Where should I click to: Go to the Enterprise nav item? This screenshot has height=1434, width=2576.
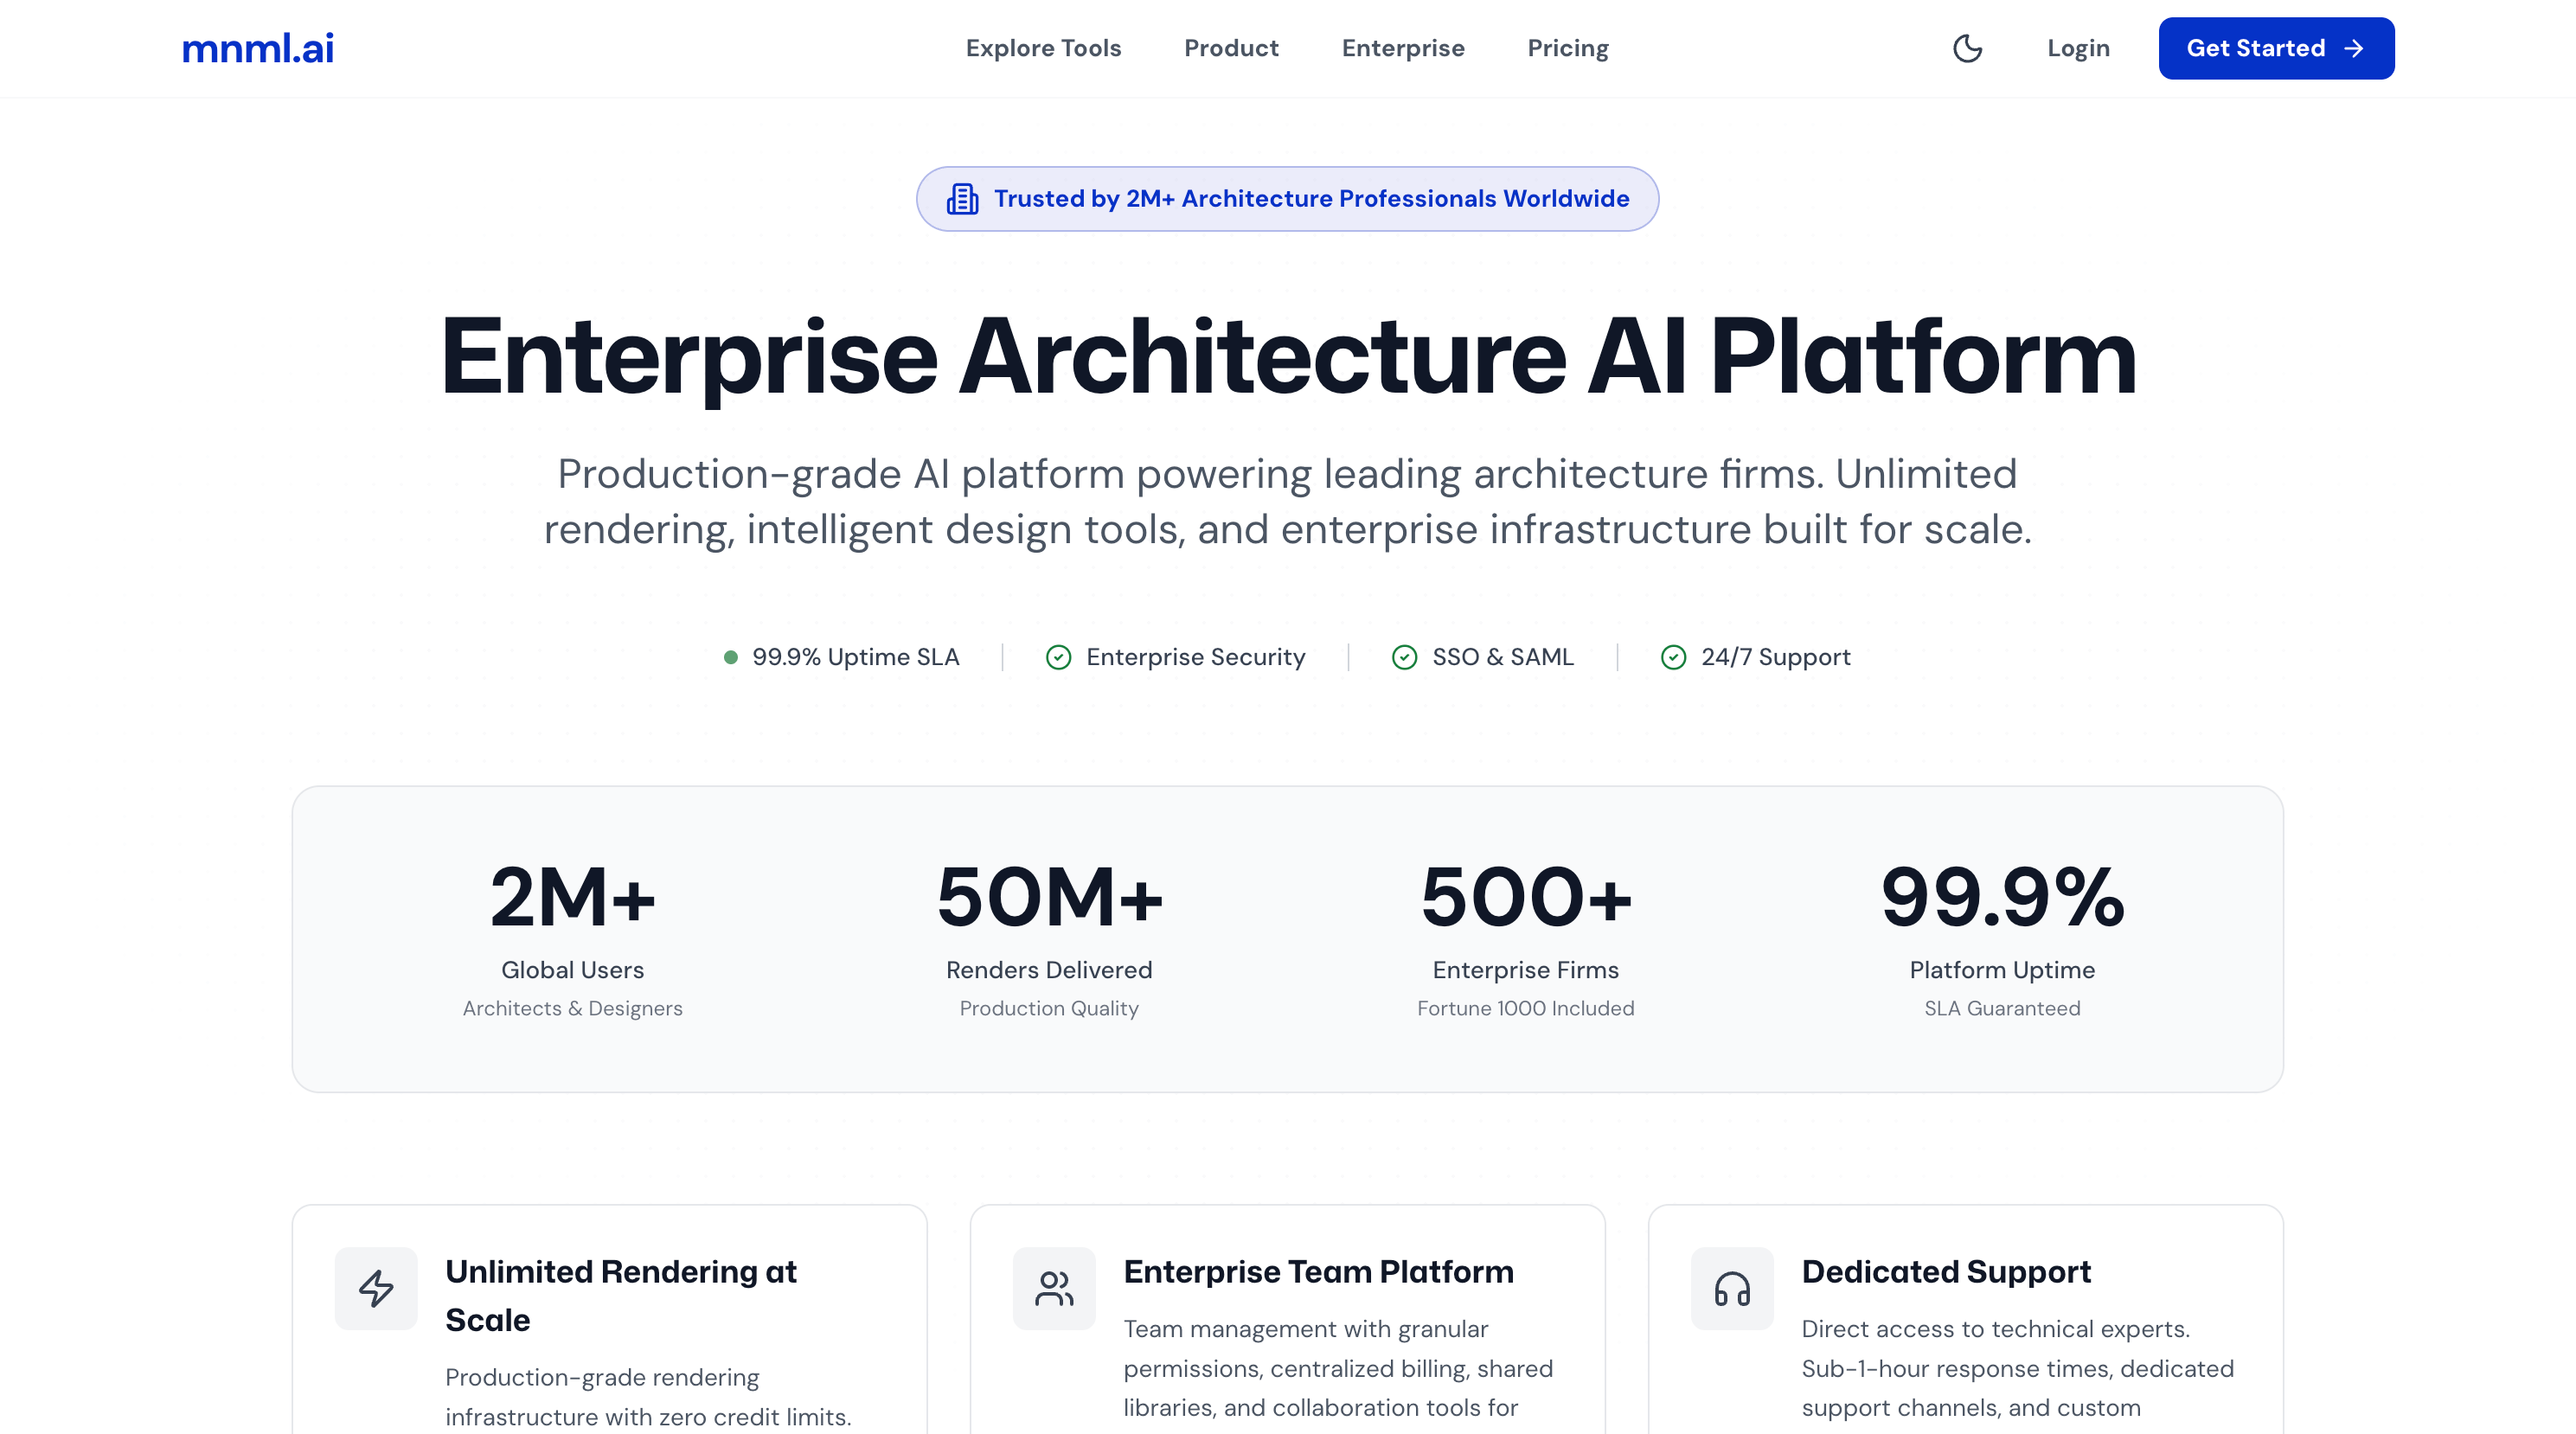tap(1403, 48)
